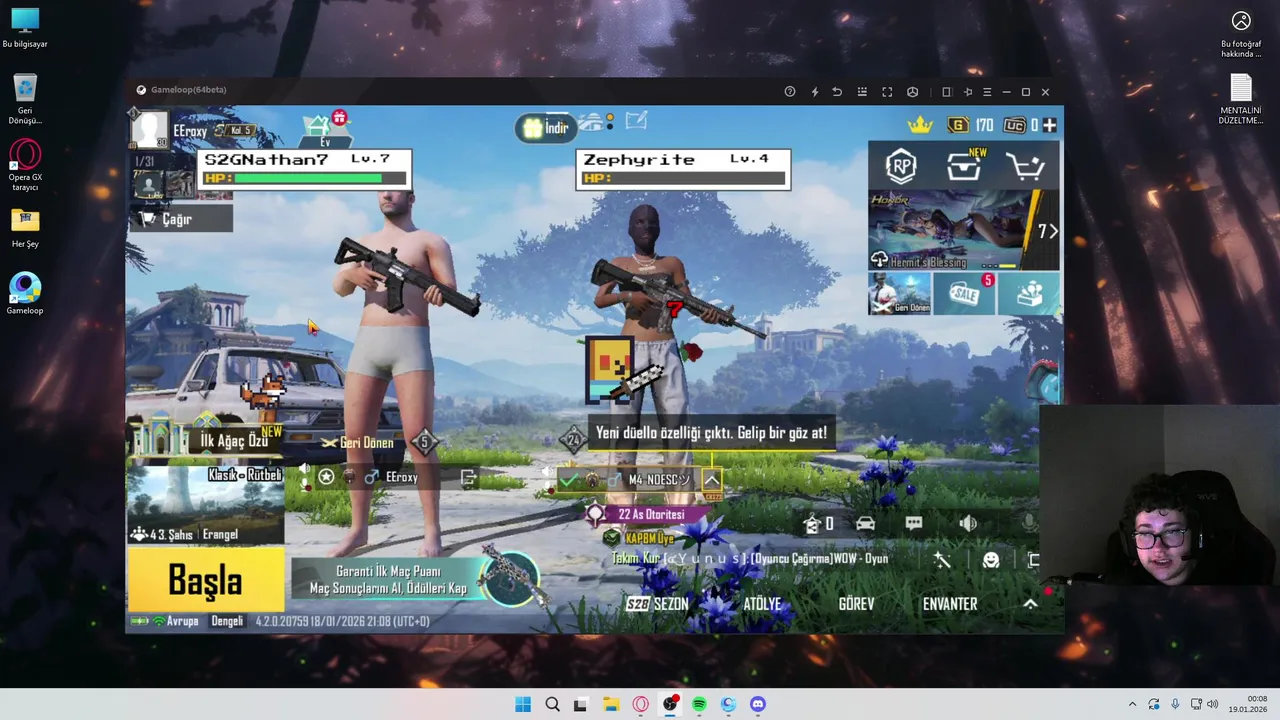The height and width of the screenshot is (720, 1280).
Task: Open the ATÖLYE tab
Action: pos(762,604)
